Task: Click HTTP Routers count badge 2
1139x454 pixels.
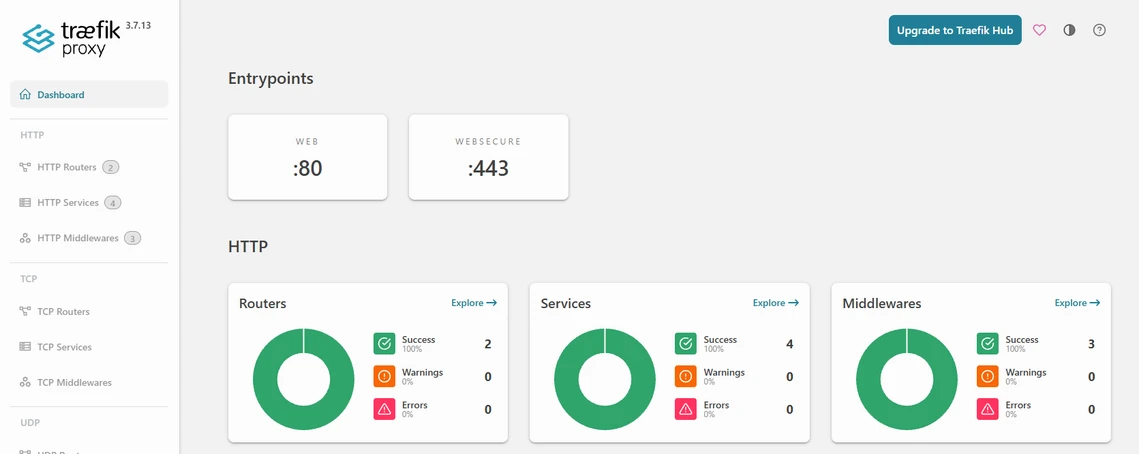Action: point(110,168)
